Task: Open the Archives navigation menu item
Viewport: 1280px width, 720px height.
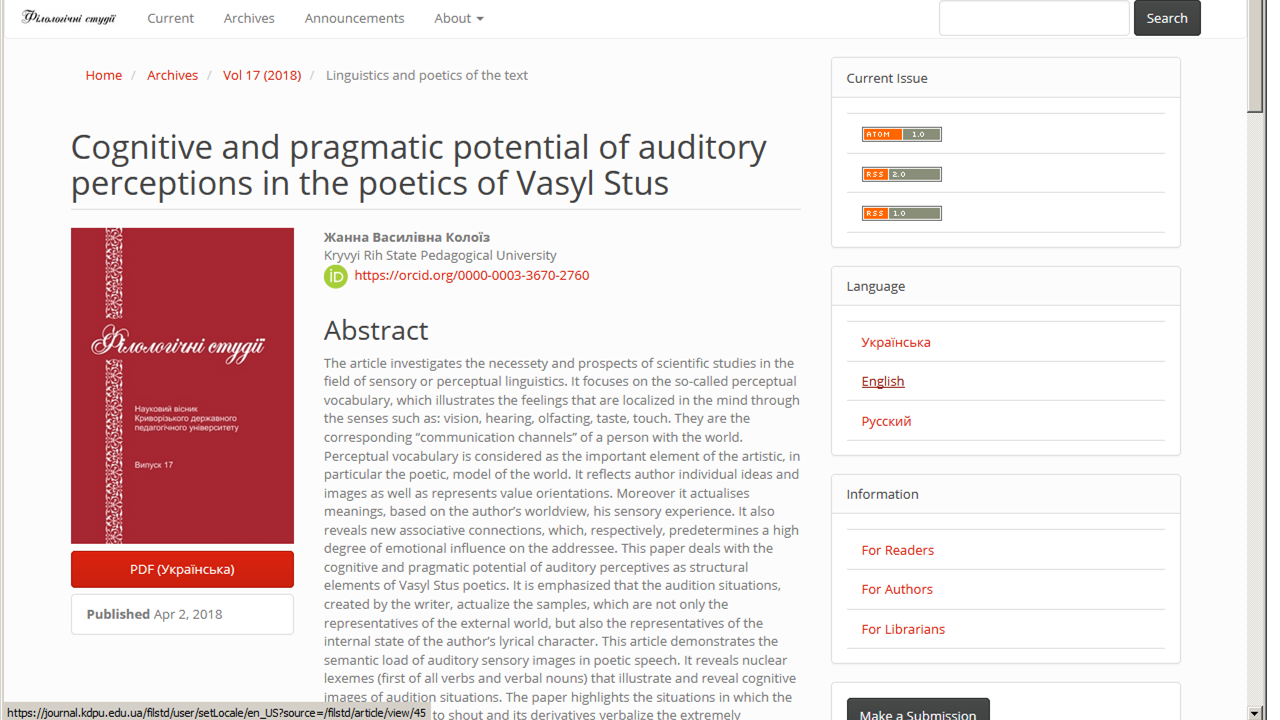Action: point(249,18)
